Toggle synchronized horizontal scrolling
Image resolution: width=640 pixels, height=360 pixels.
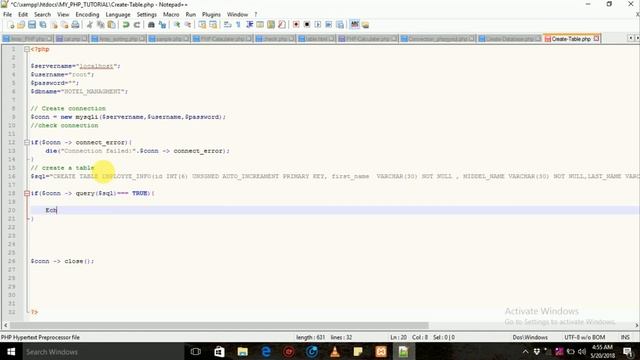click(213, 25)
